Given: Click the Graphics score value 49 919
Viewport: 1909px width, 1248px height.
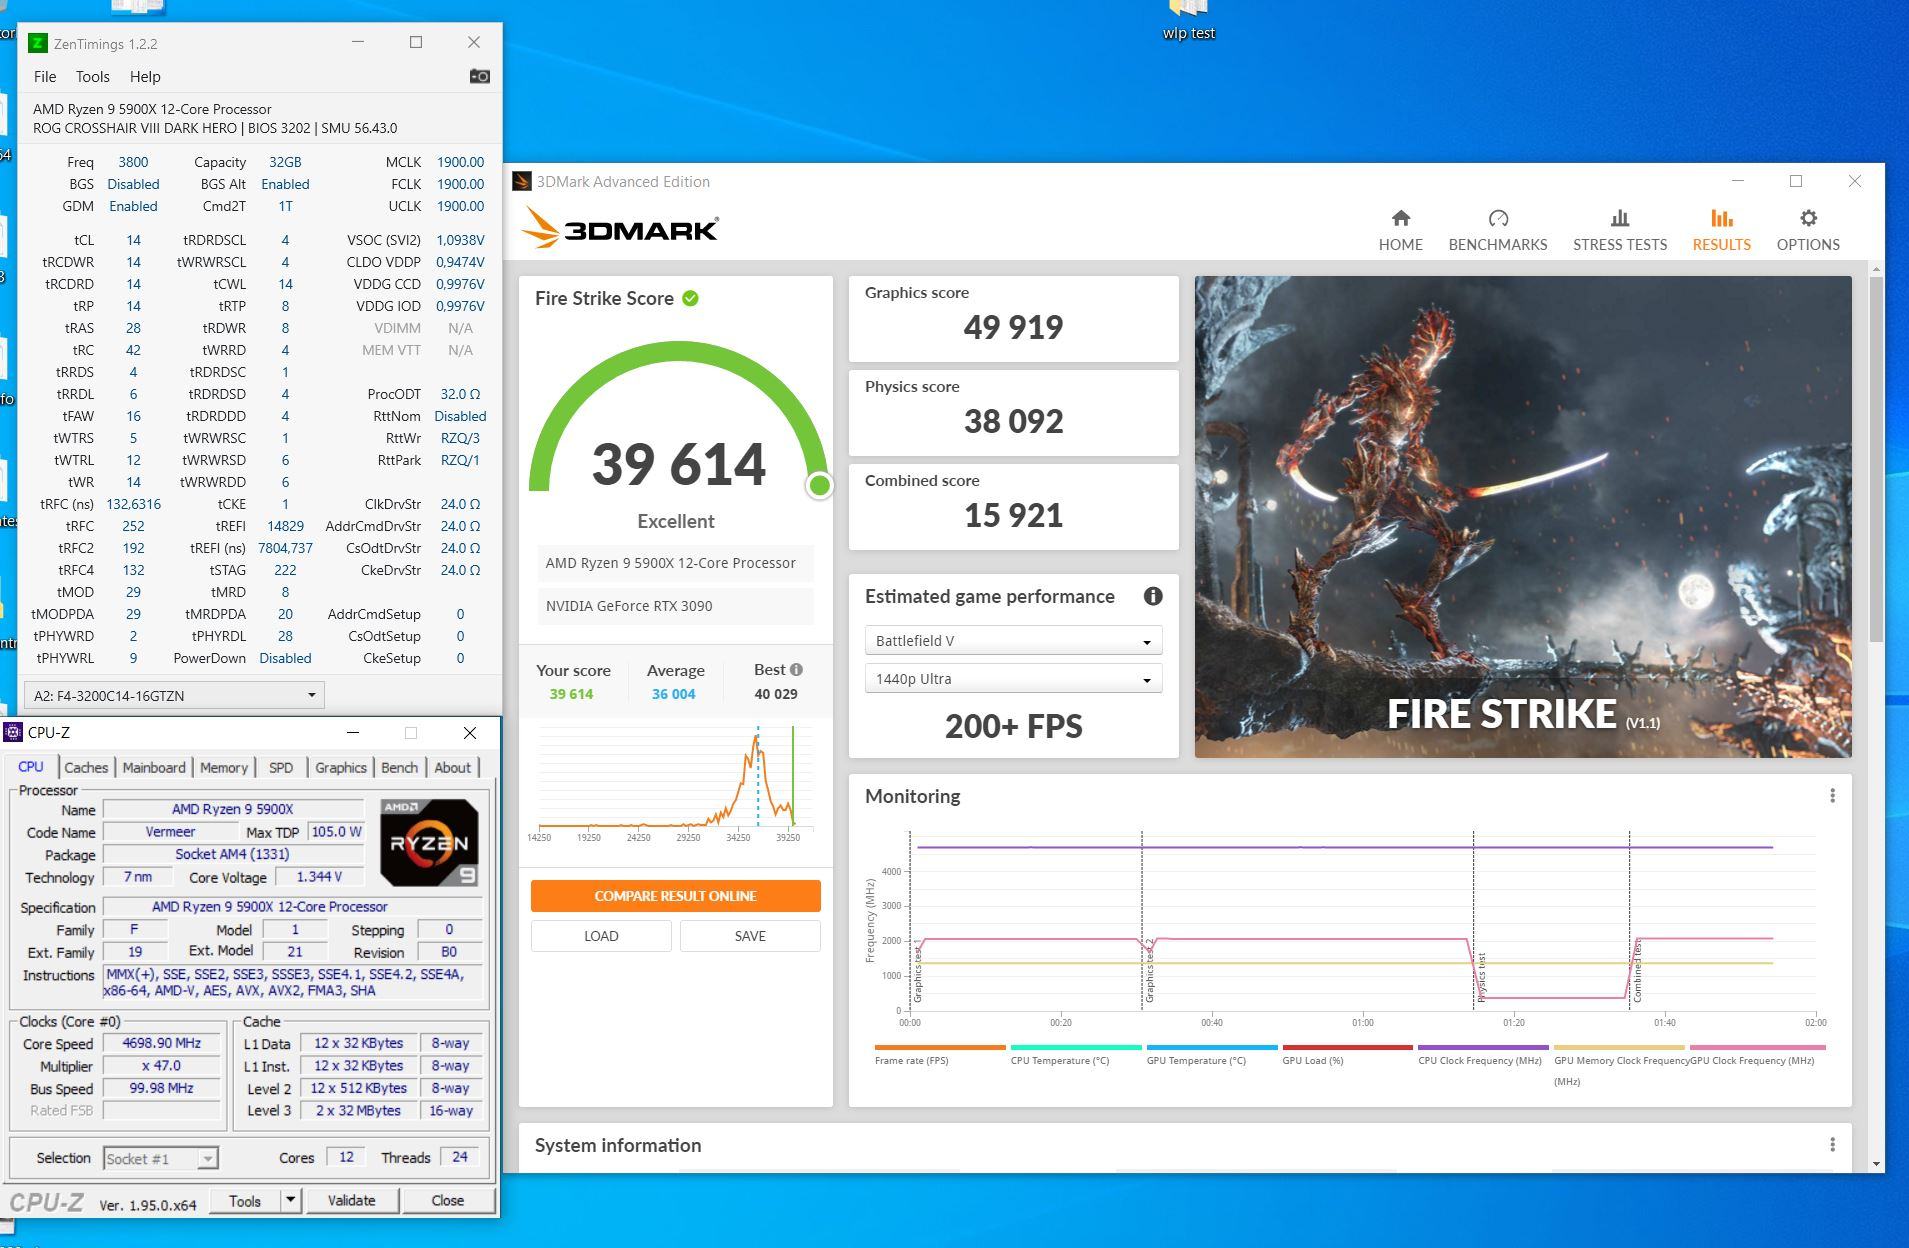Looking at the screenshot, I should pos(1013,327).
